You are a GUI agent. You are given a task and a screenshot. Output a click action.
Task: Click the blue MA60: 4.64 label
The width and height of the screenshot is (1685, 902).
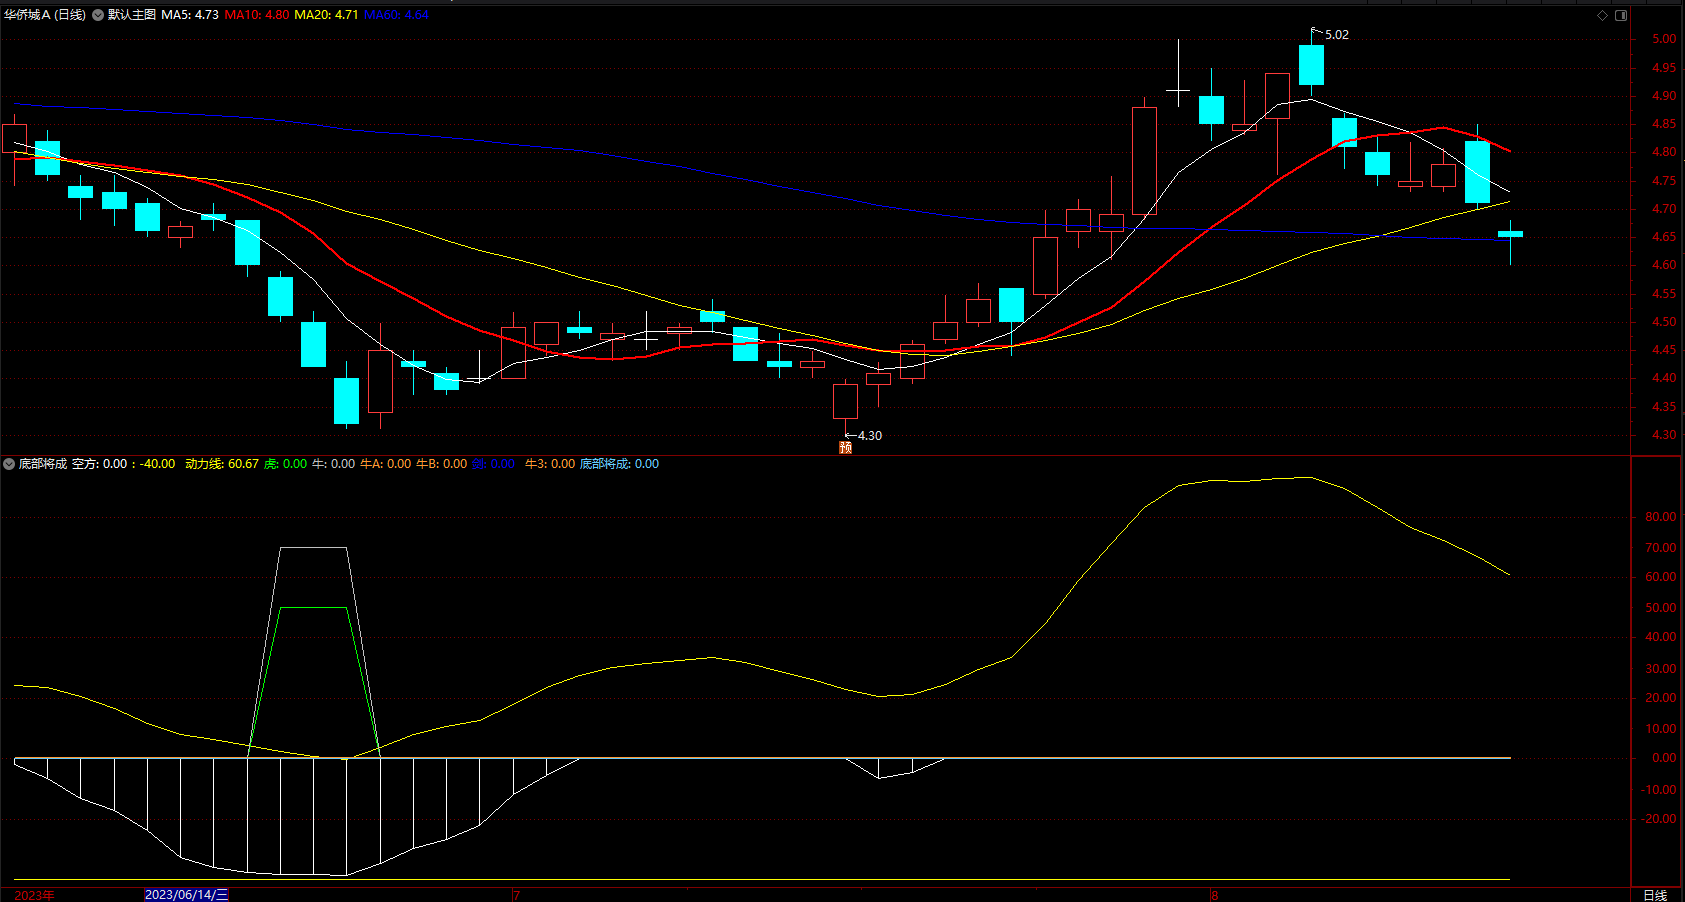click(397, 15)
